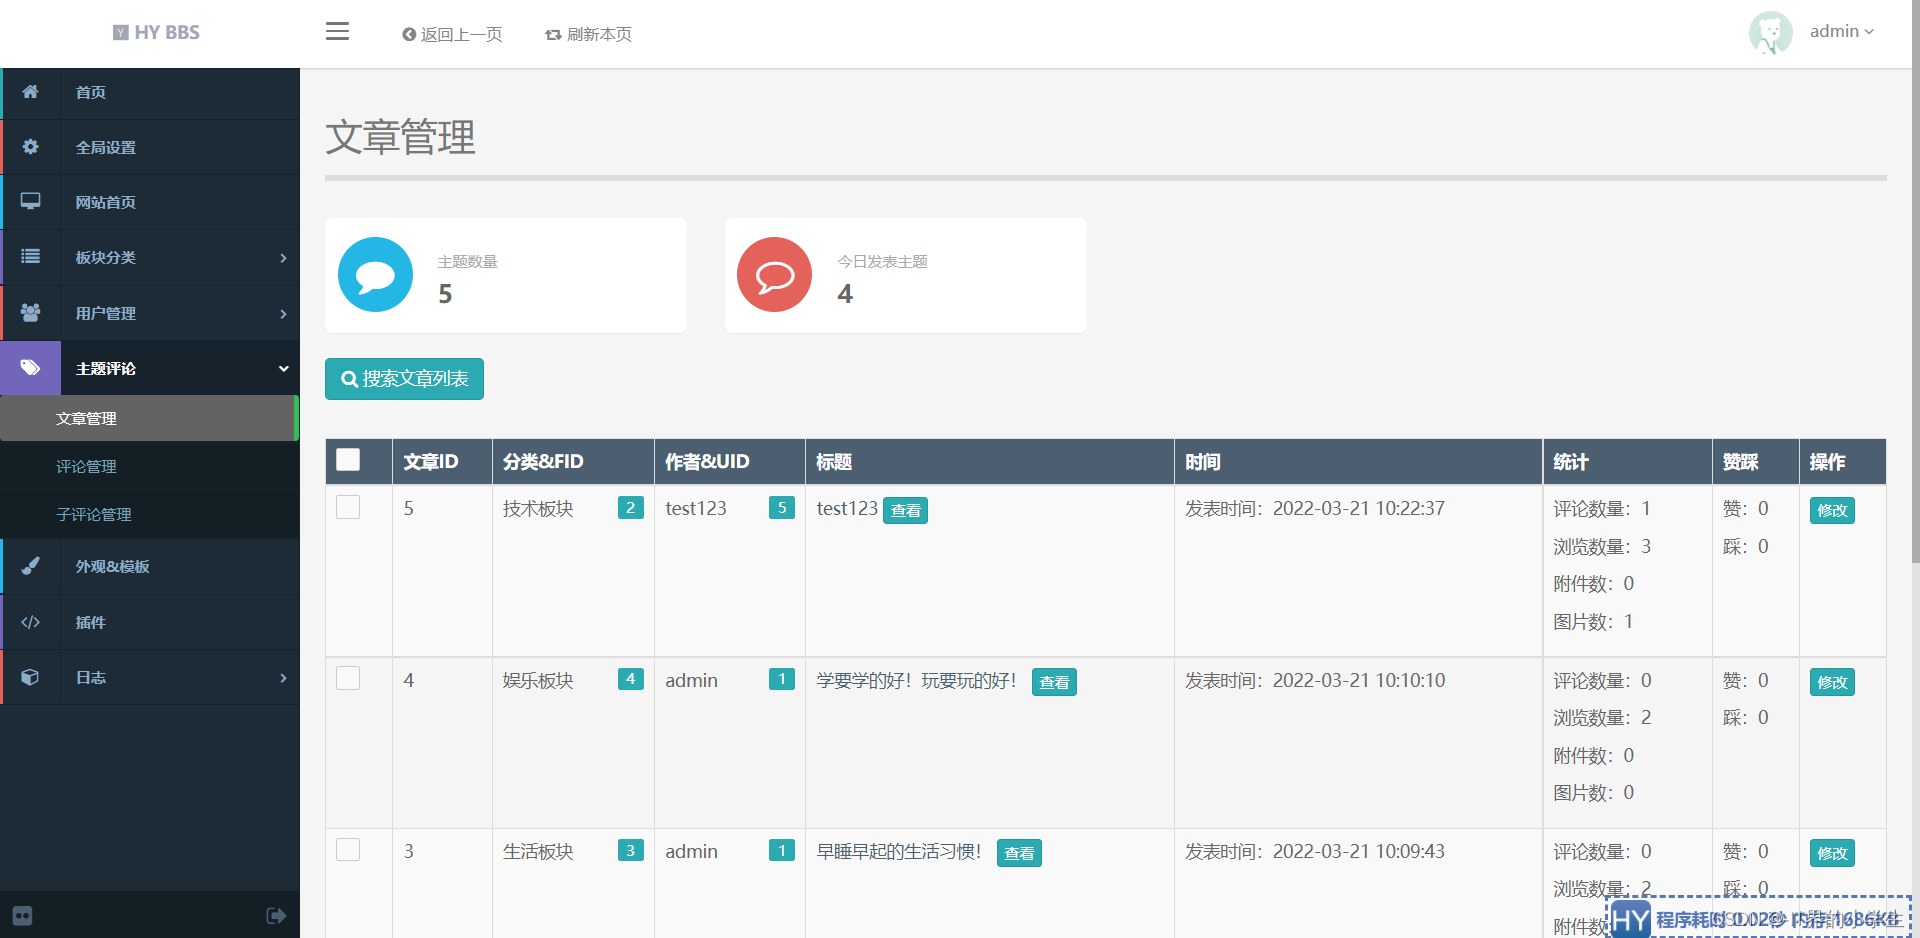
Task: Click the chat face icon at sidebar bottom
Action: tap(22, 916)
